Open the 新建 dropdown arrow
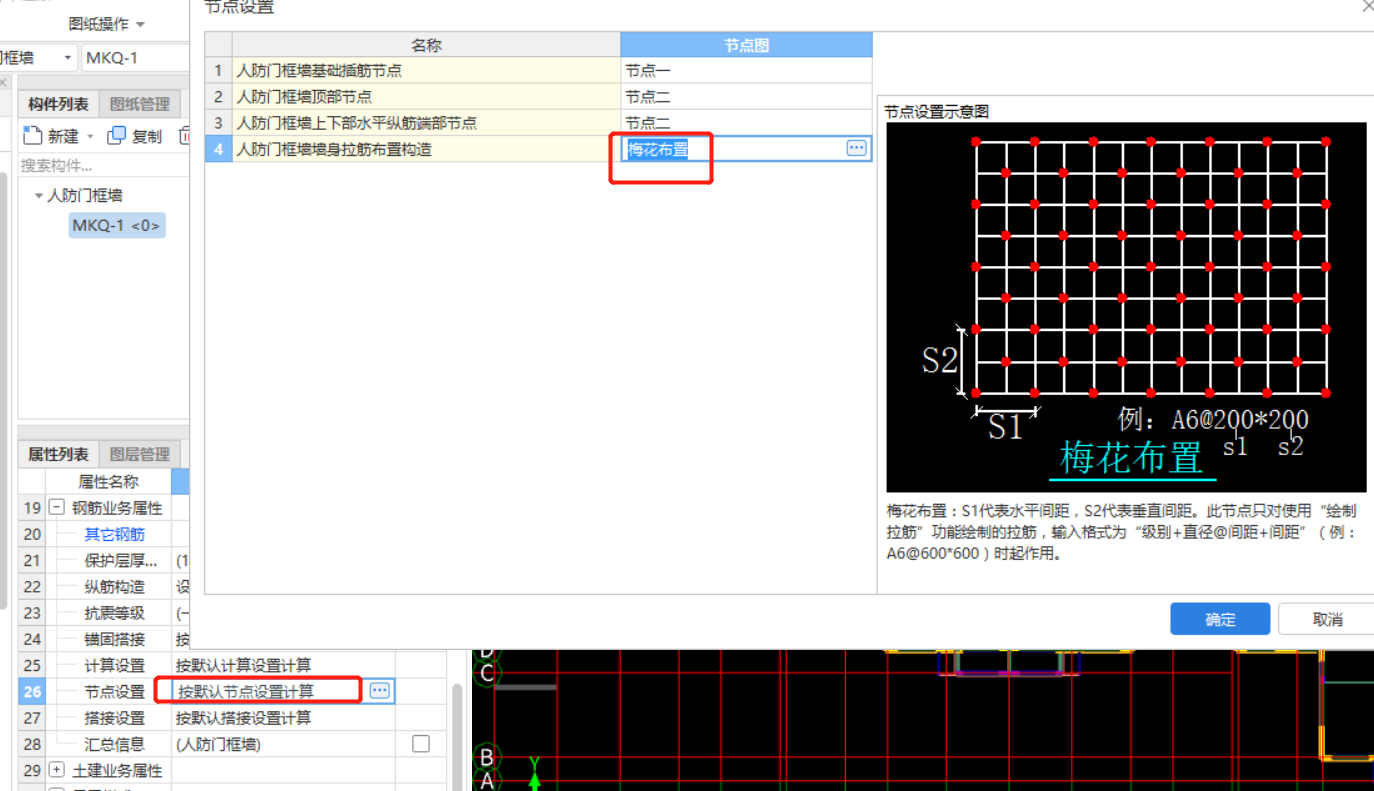 point(90,136)
